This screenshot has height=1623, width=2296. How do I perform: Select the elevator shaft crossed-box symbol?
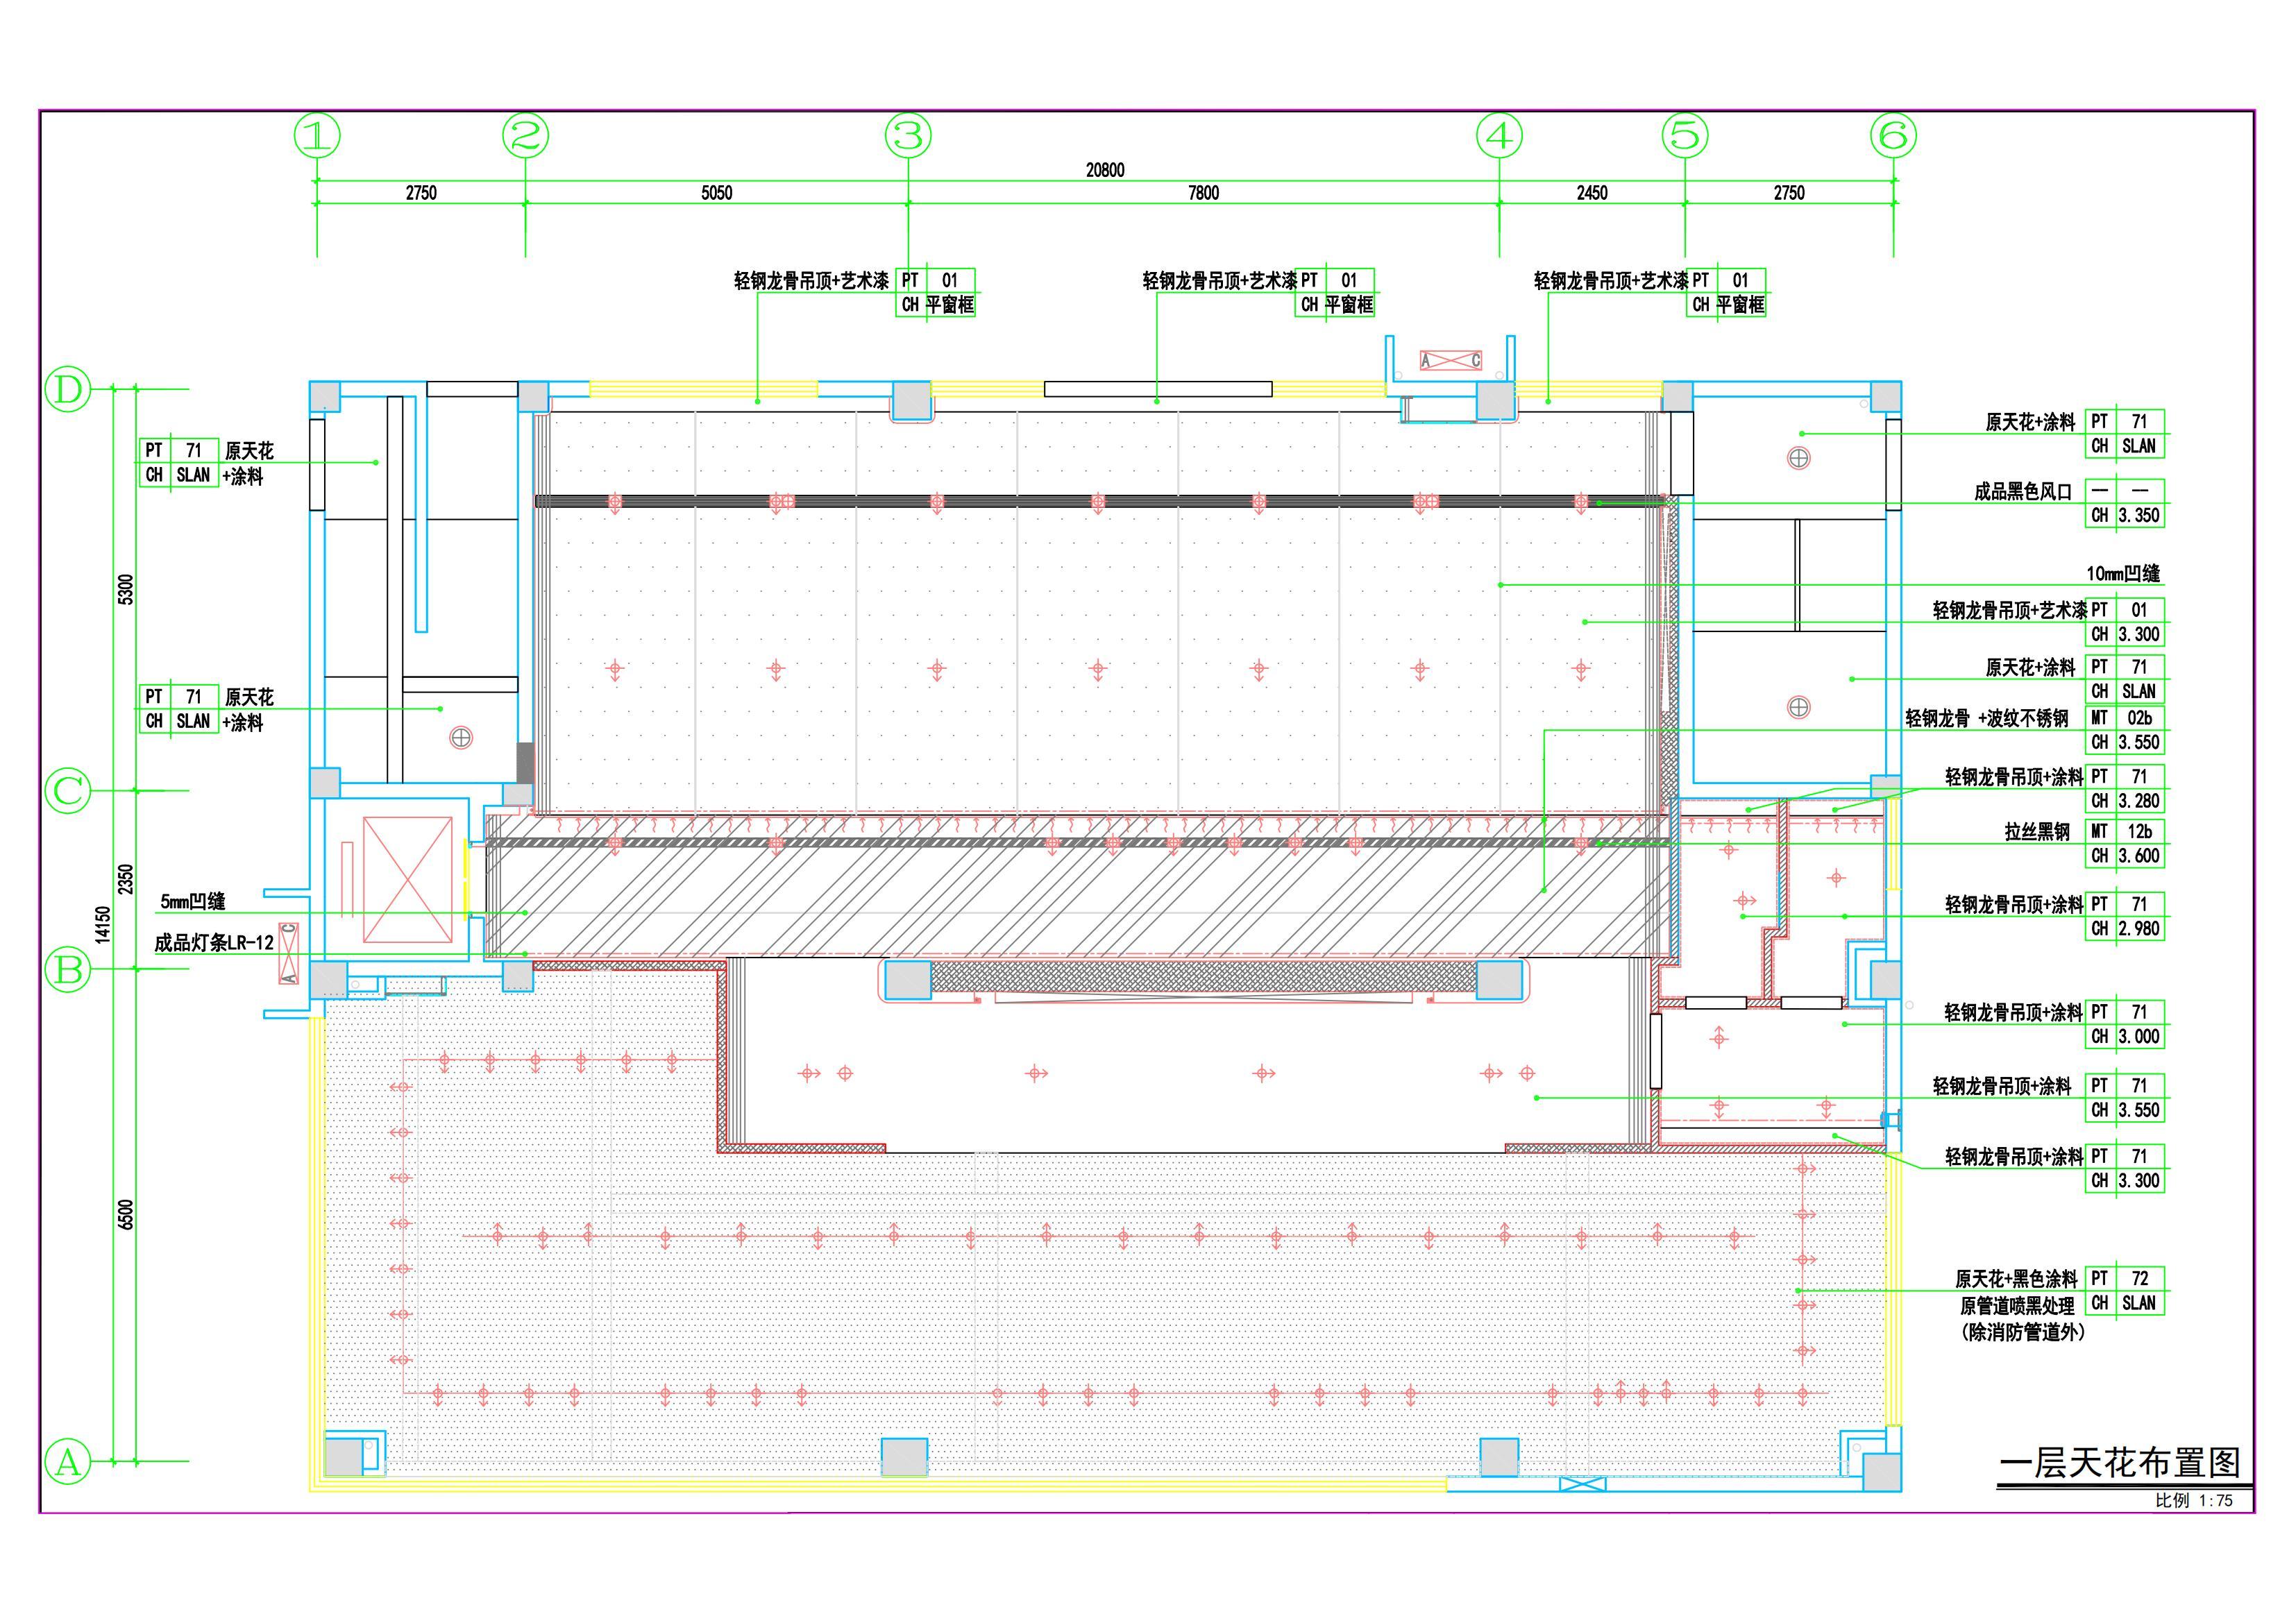[407, 880]
